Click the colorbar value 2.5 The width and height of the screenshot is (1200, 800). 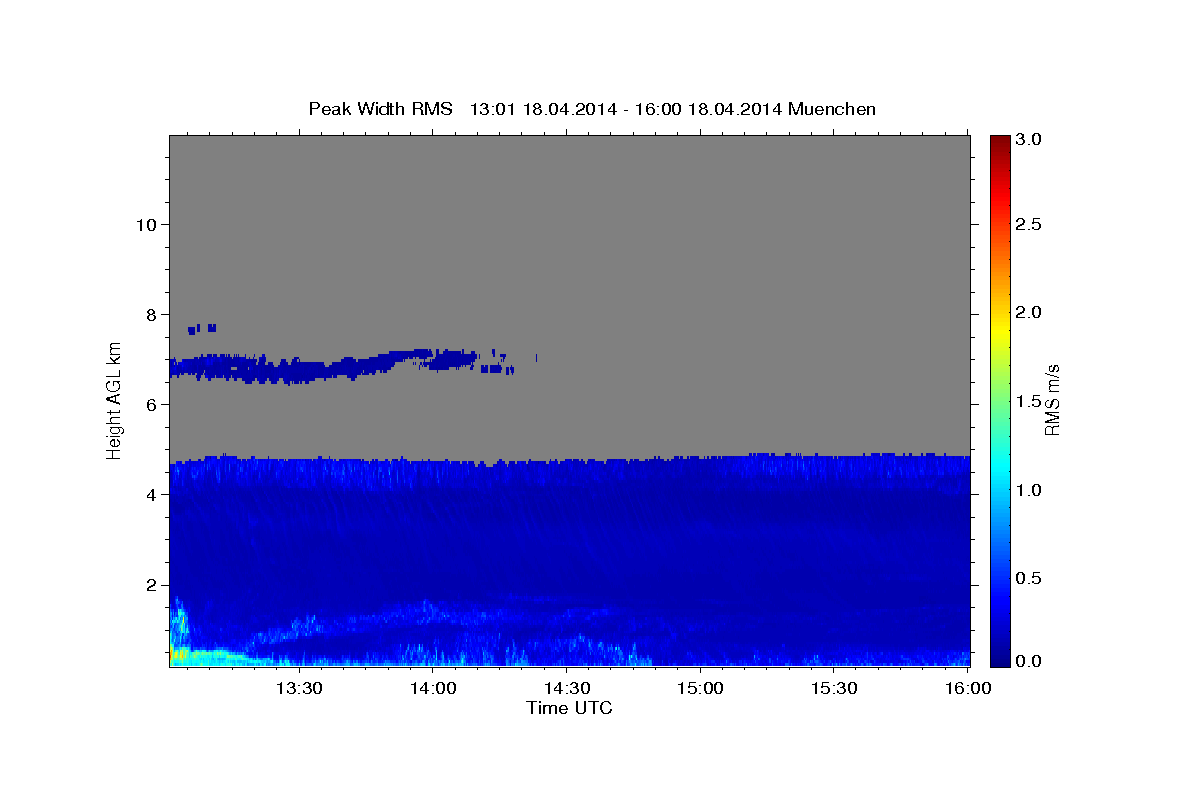(x=1028, y=224)
